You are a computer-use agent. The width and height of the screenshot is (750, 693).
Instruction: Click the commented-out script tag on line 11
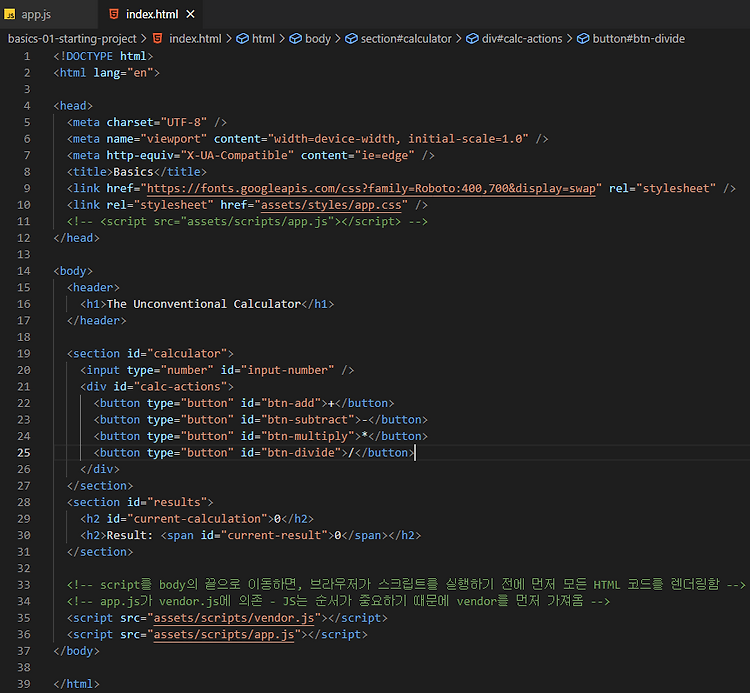pyautogui.click(x=247, y=221)
